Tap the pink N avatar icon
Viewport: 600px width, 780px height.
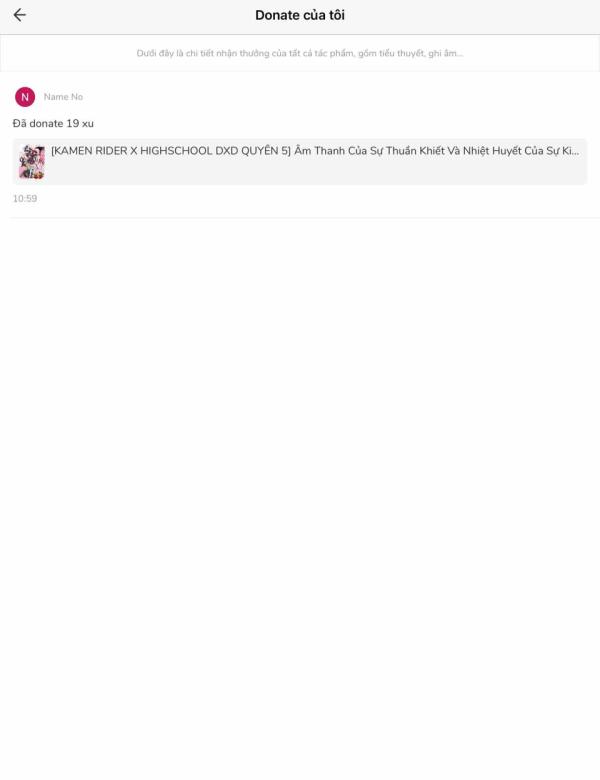click(25, 97)
